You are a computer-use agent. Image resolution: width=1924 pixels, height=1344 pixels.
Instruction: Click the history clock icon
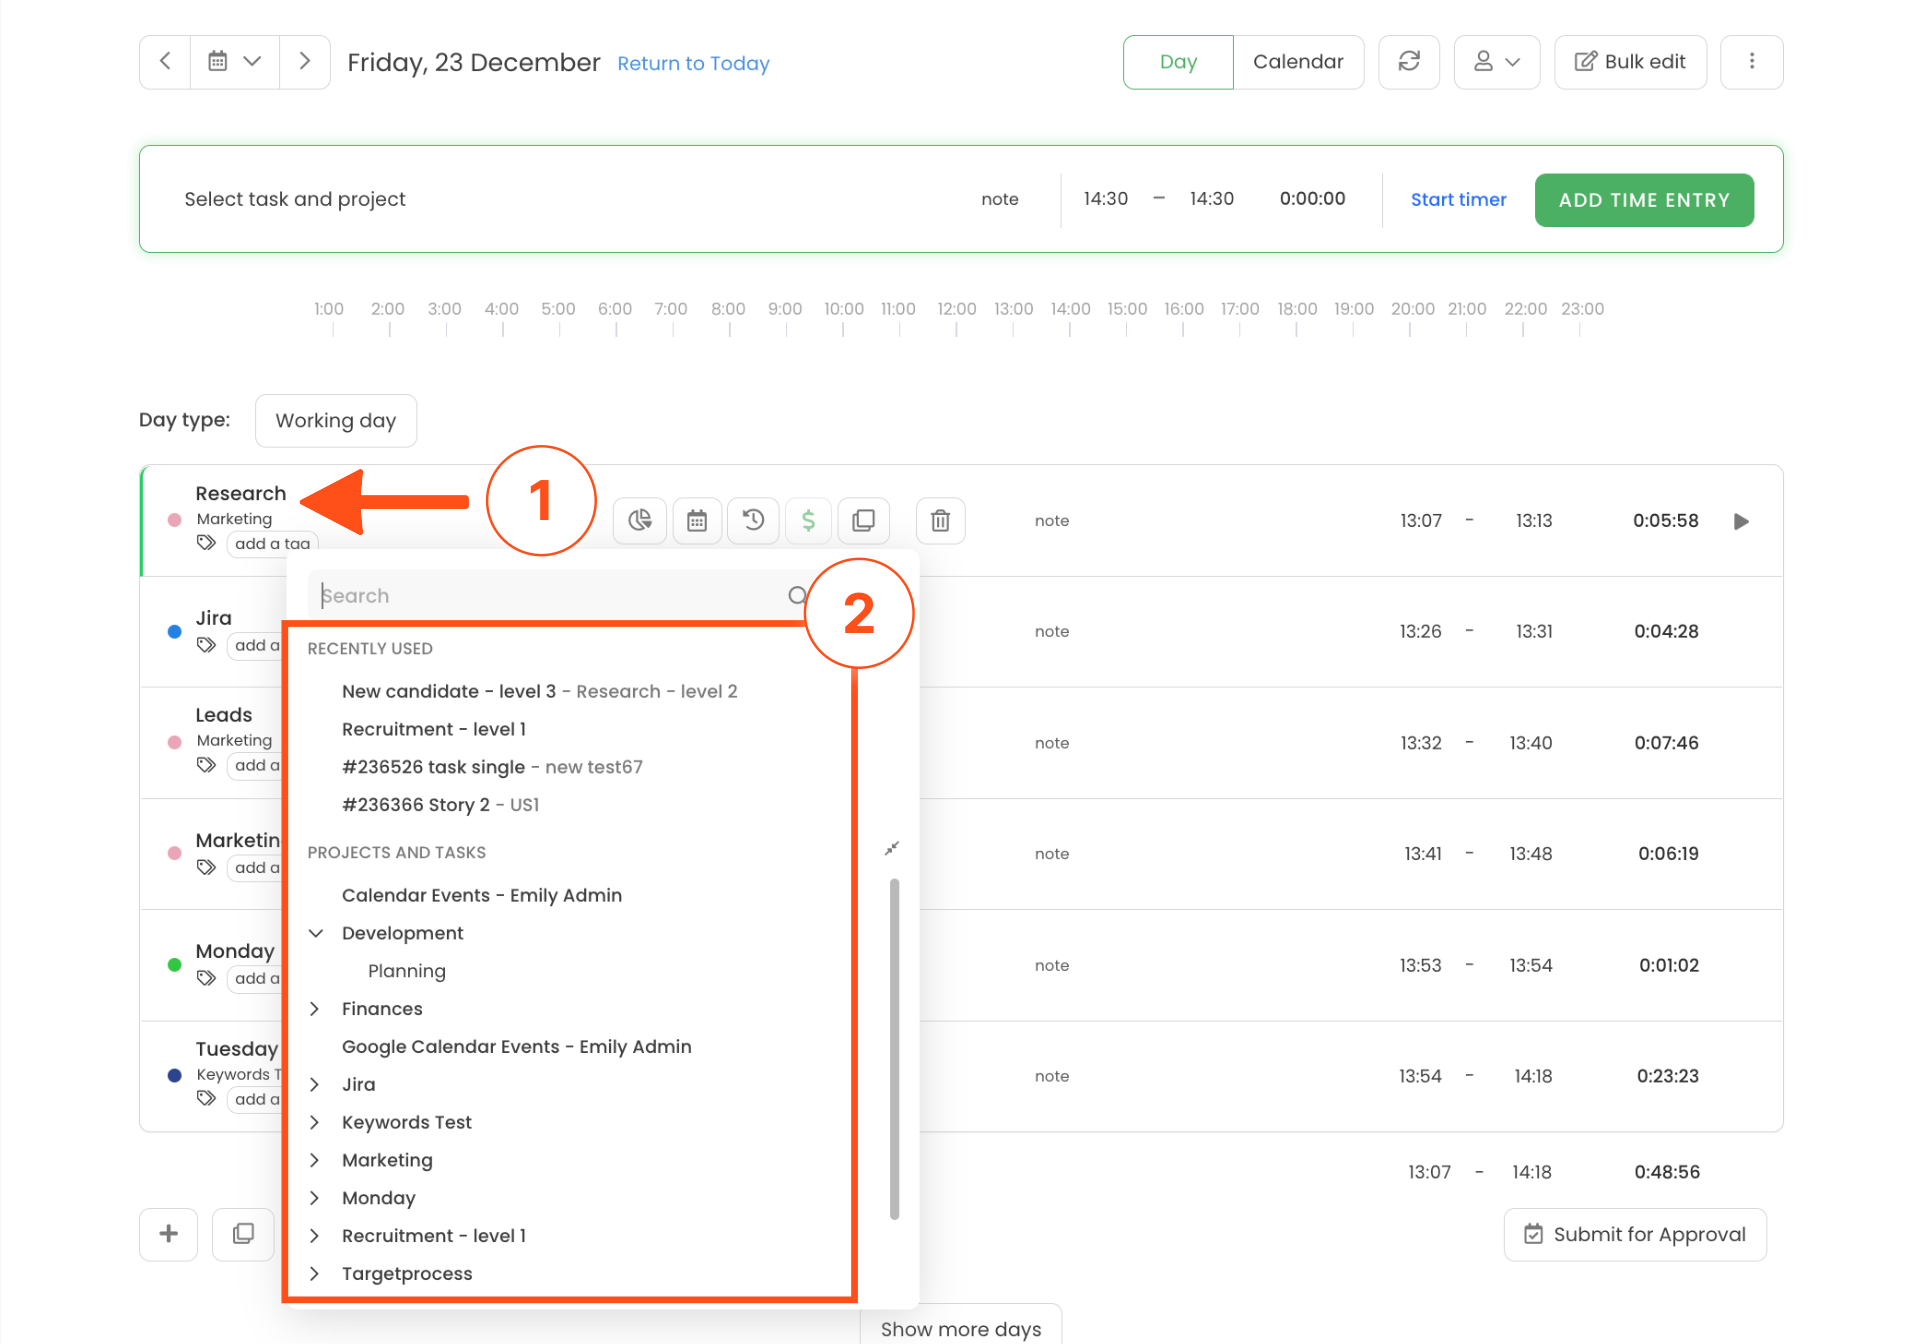tap(753, 520)
